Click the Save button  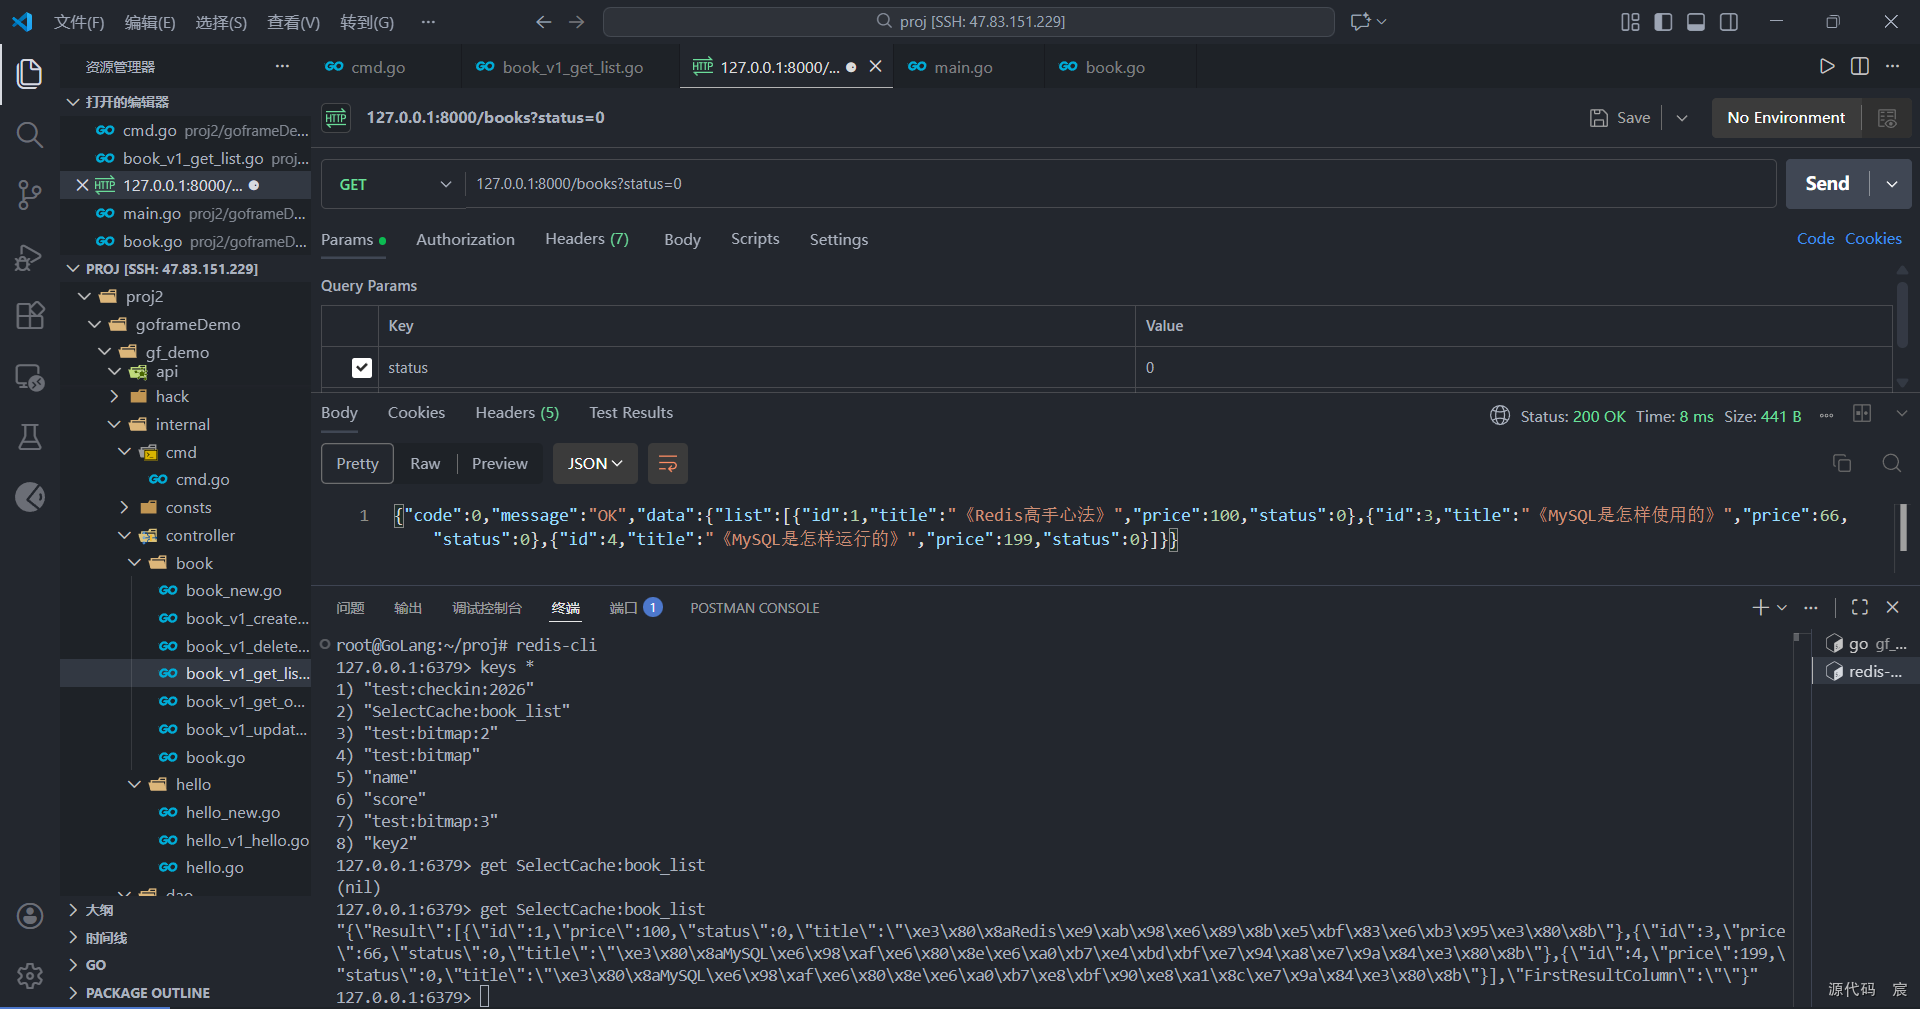[x=1620, y=118]
